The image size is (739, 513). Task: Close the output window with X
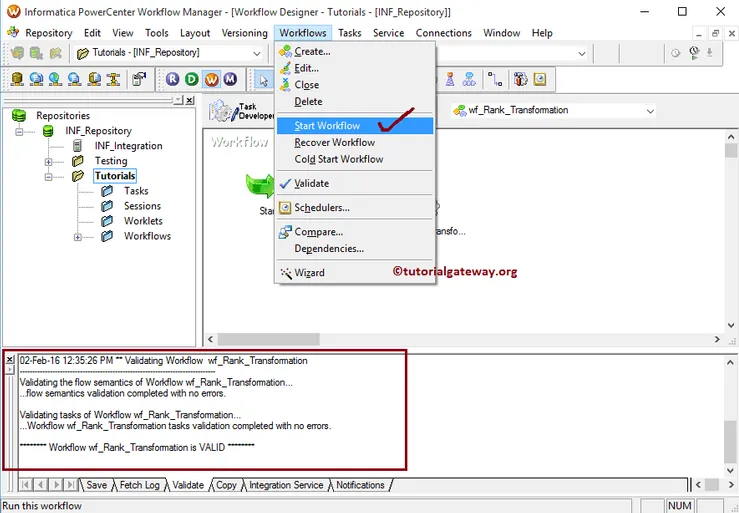coord(9,360)
